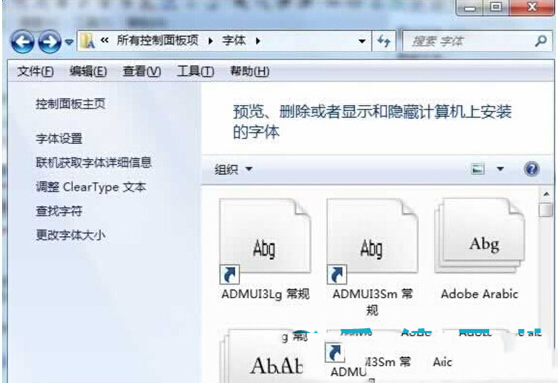Viewport: 558px width, 383px height.
Task: Maximize the fonts window
Action: pos(496,8)
